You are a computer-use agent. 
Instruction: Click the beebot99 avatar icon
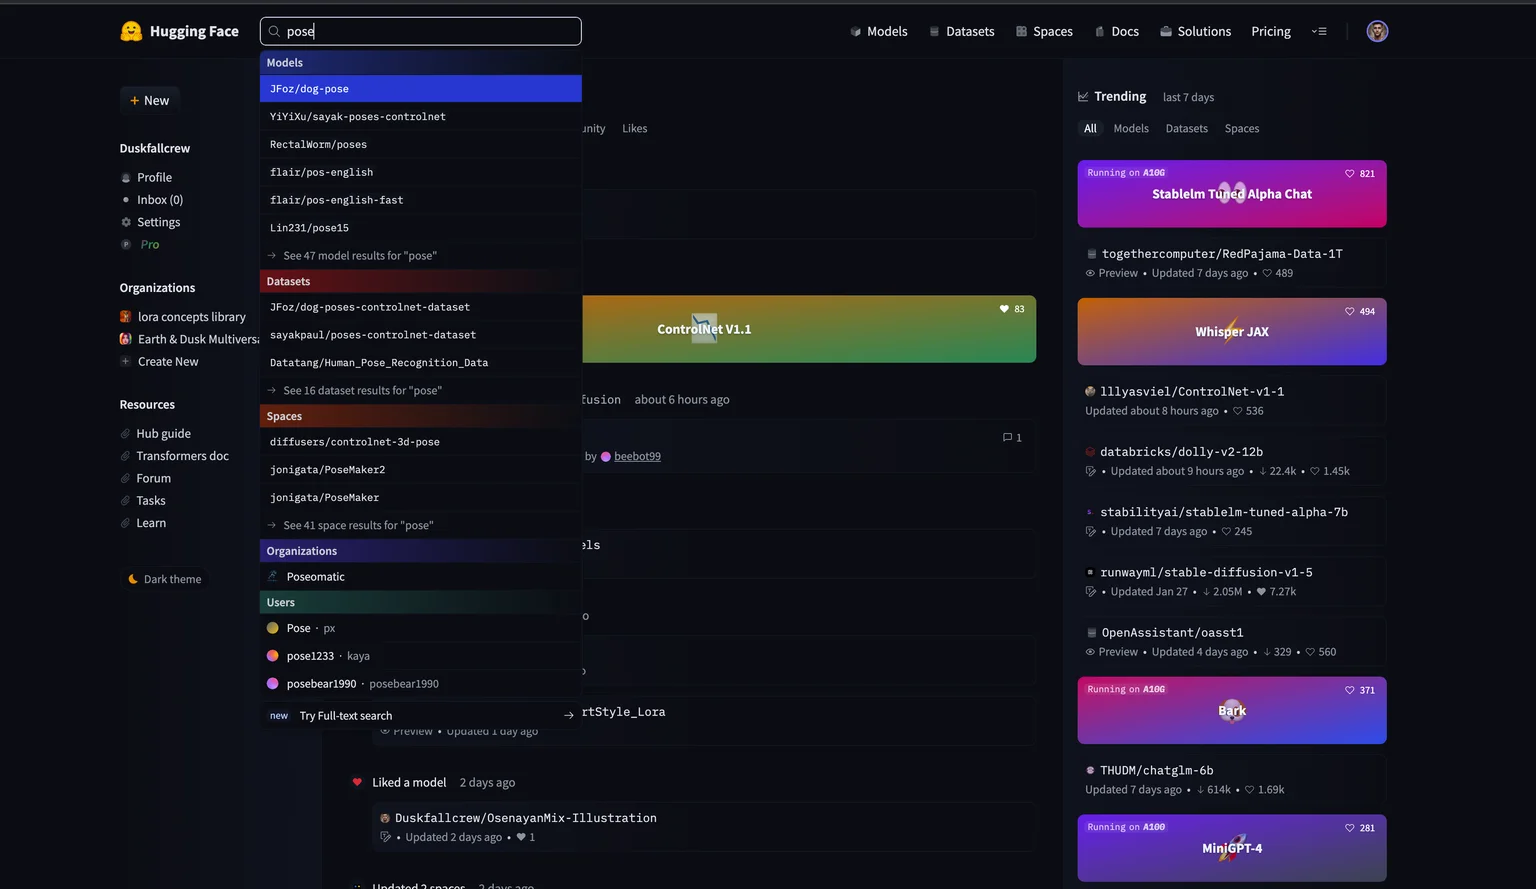coord(605,457)
